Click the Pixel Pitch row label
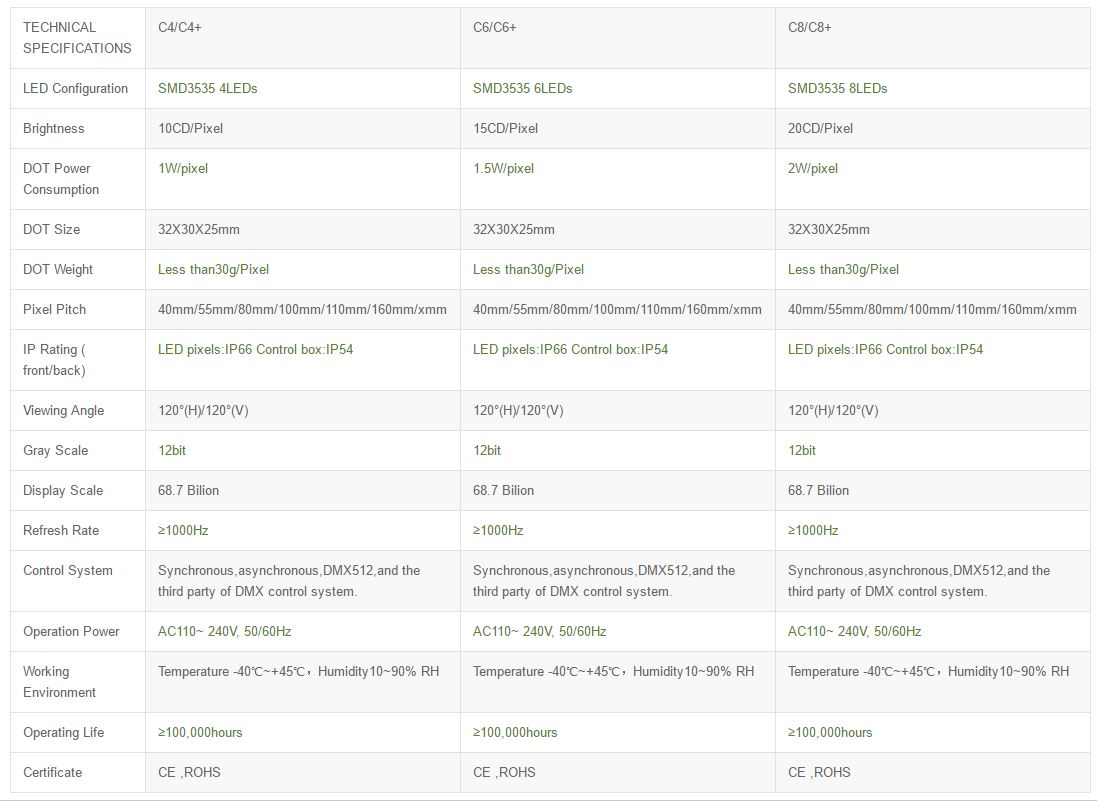 (55, 309)
